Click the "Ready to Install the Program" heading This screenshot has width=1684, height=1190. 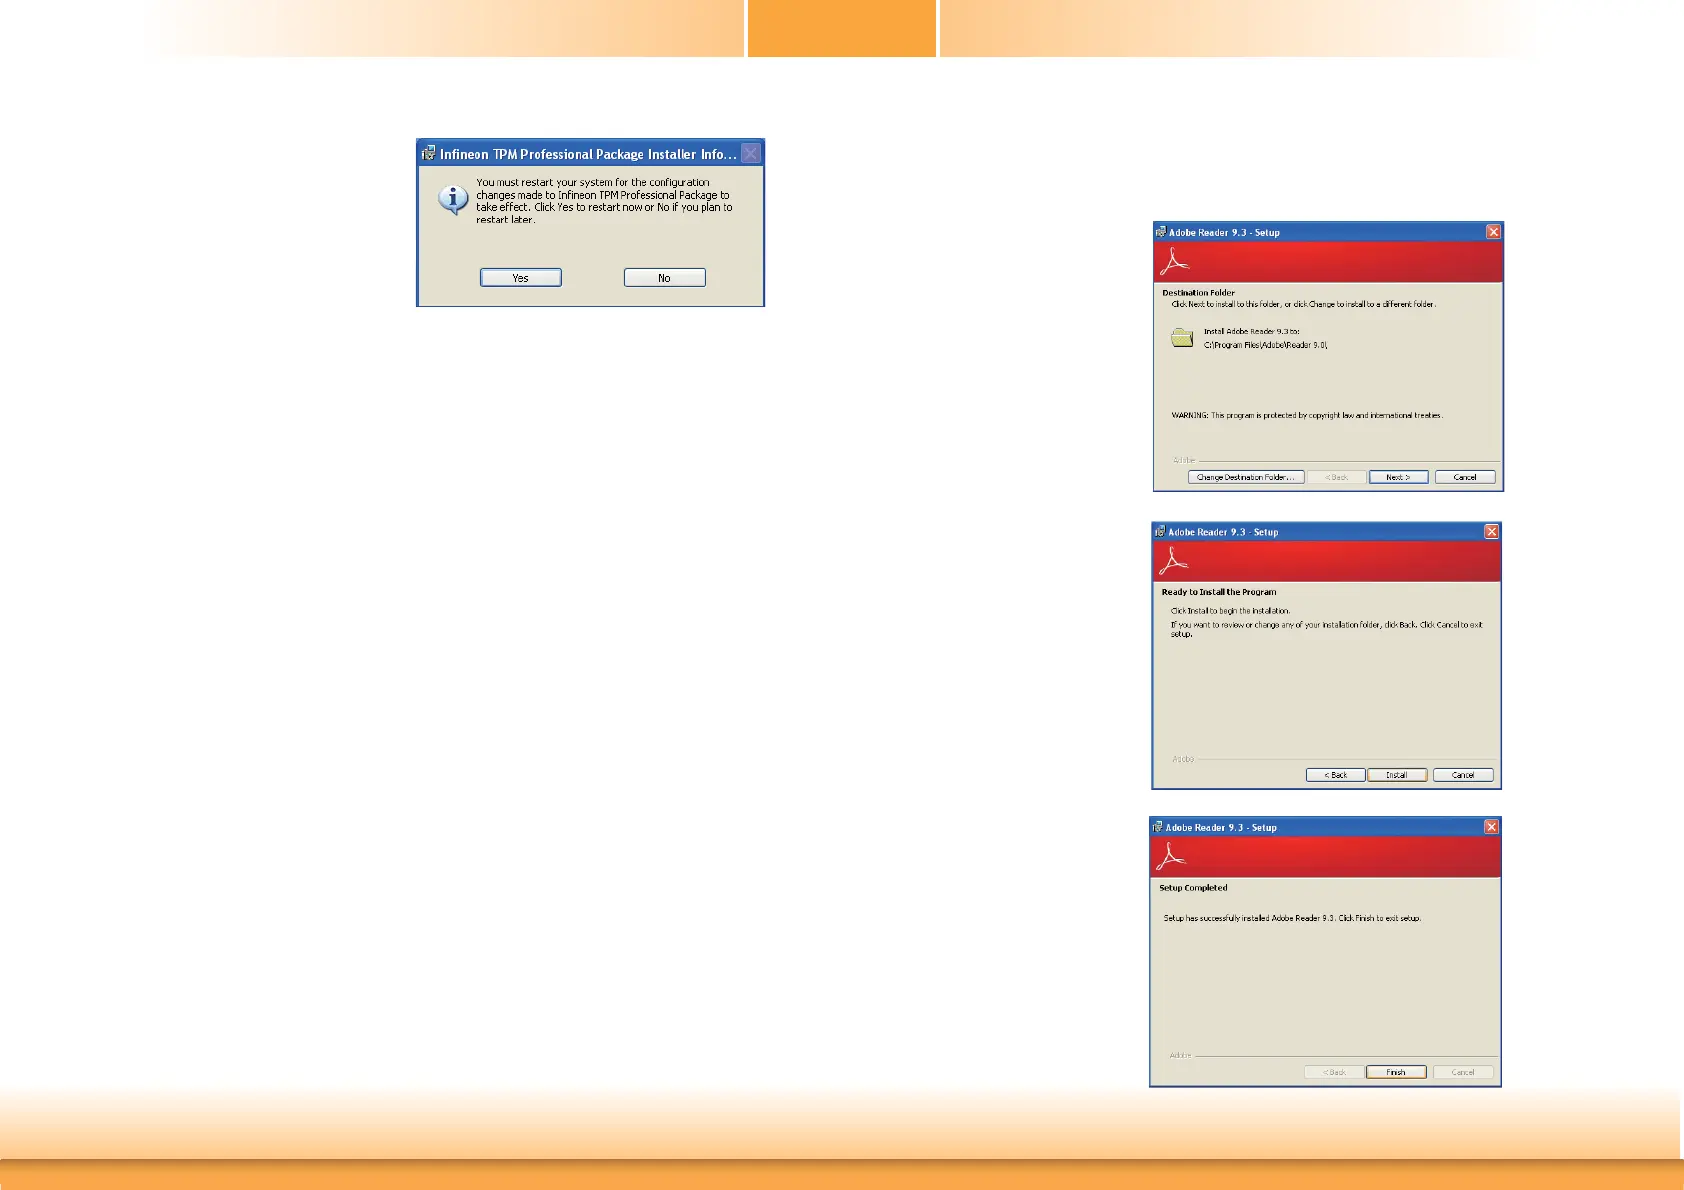(x=1219, y=592)
